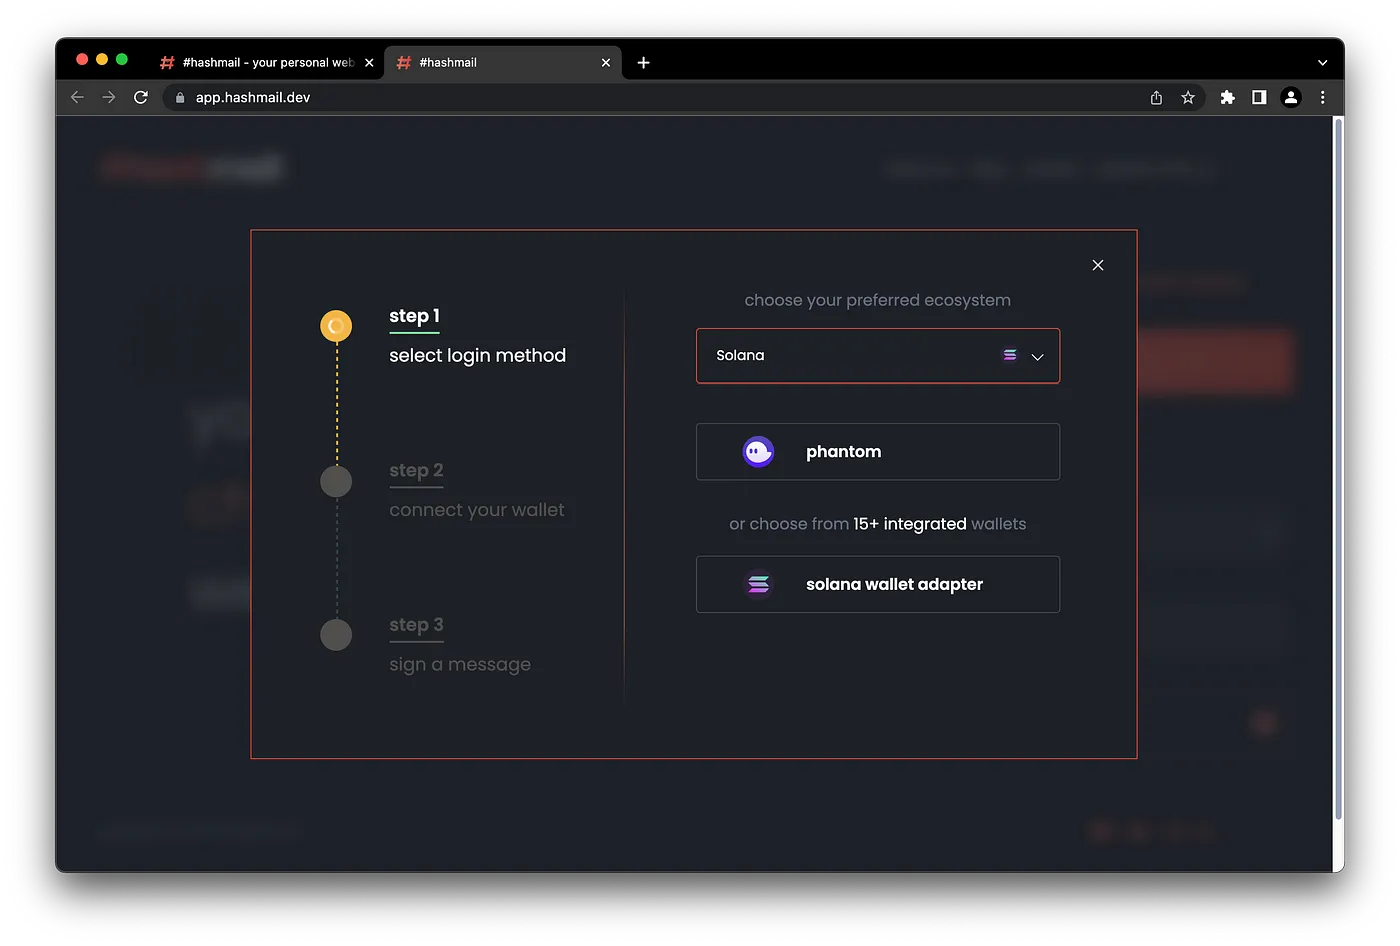Open the Chrome three-dot menu

point(1323,97)
